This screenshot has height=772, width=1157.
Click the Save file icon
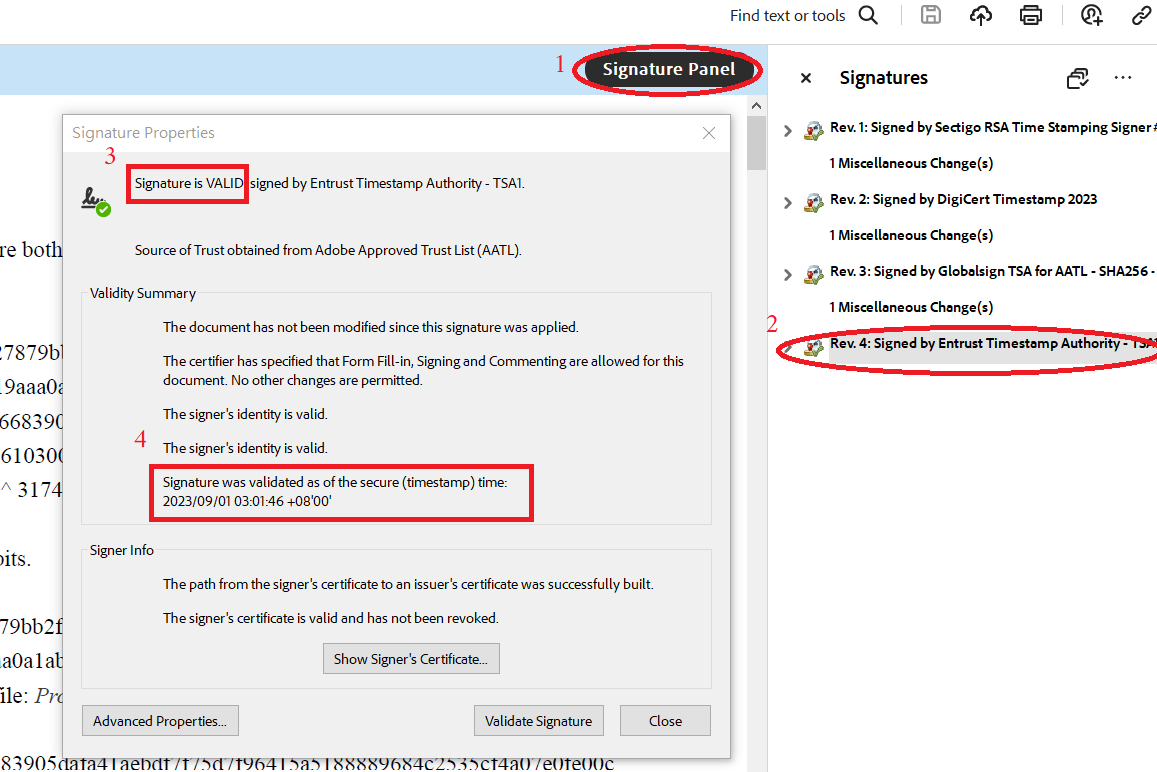[930, 15]
